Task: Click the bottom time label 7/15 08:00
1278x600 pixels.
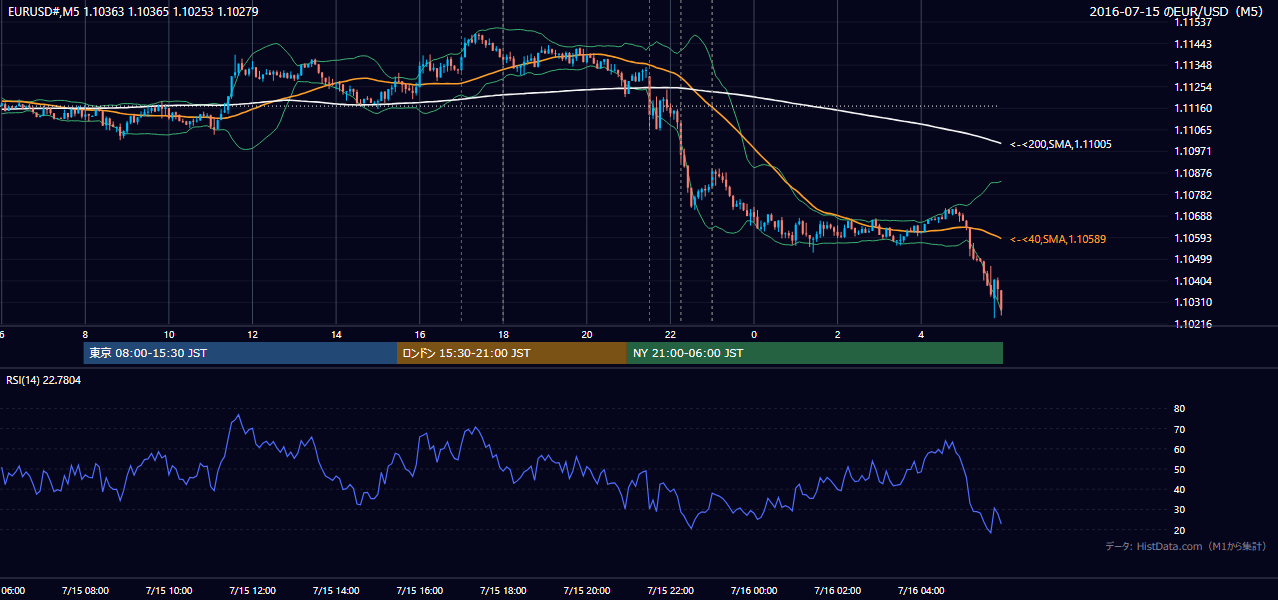Action: (x=85, y=590)
